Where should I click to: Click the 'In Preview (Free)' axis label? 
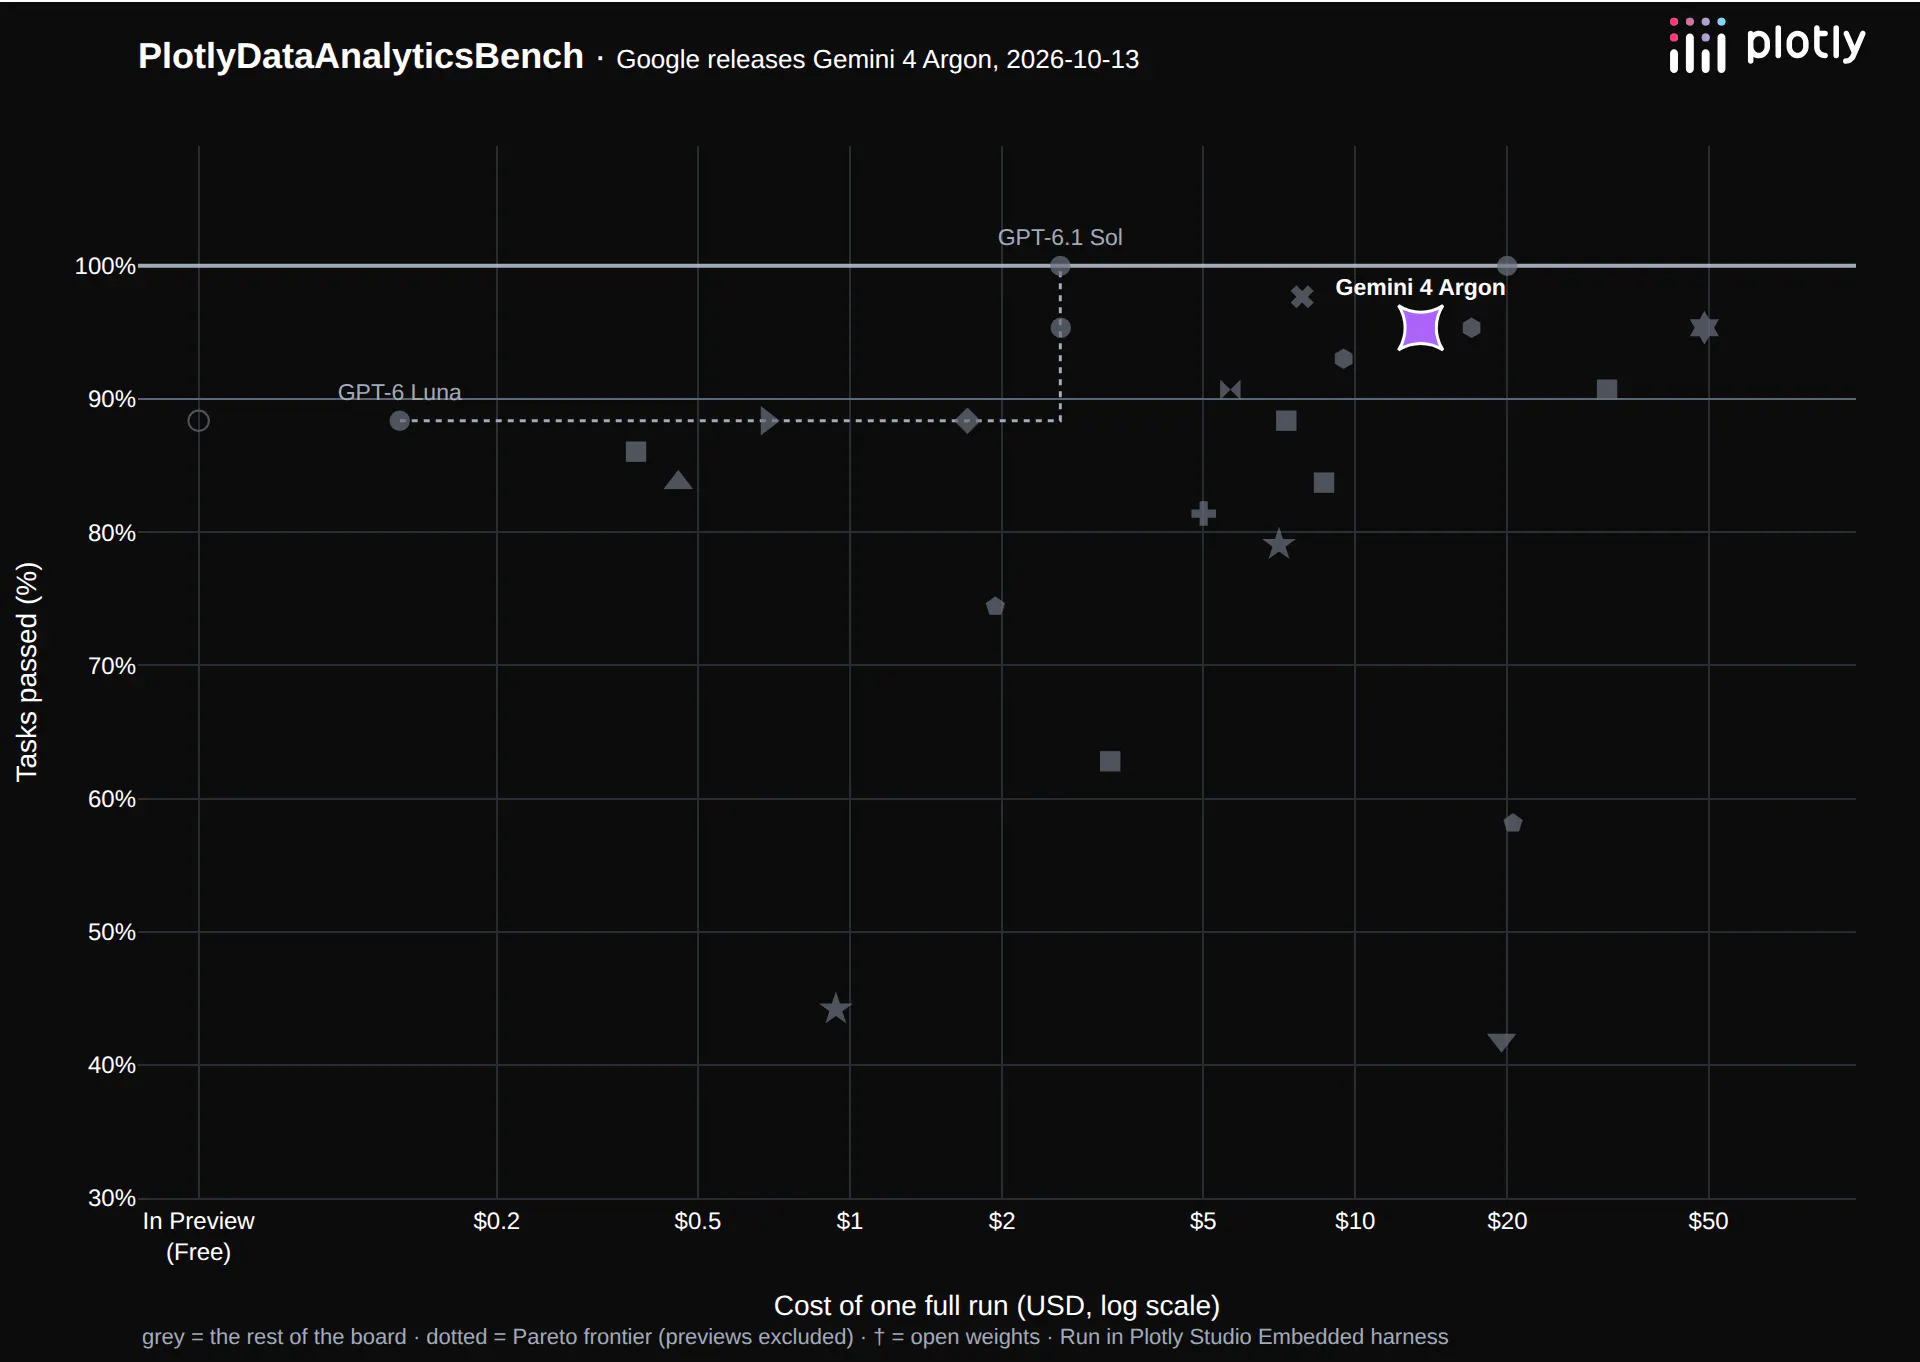[x=198, y=1236]
